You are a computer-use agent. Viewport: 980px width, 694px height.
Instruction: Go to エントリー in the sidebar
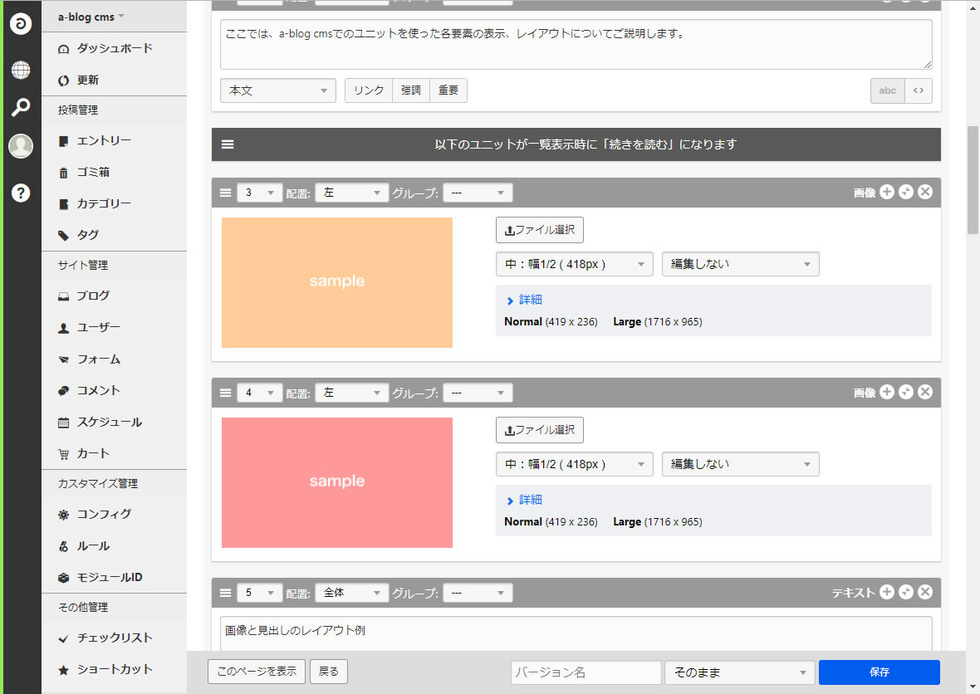click(104, 141)
